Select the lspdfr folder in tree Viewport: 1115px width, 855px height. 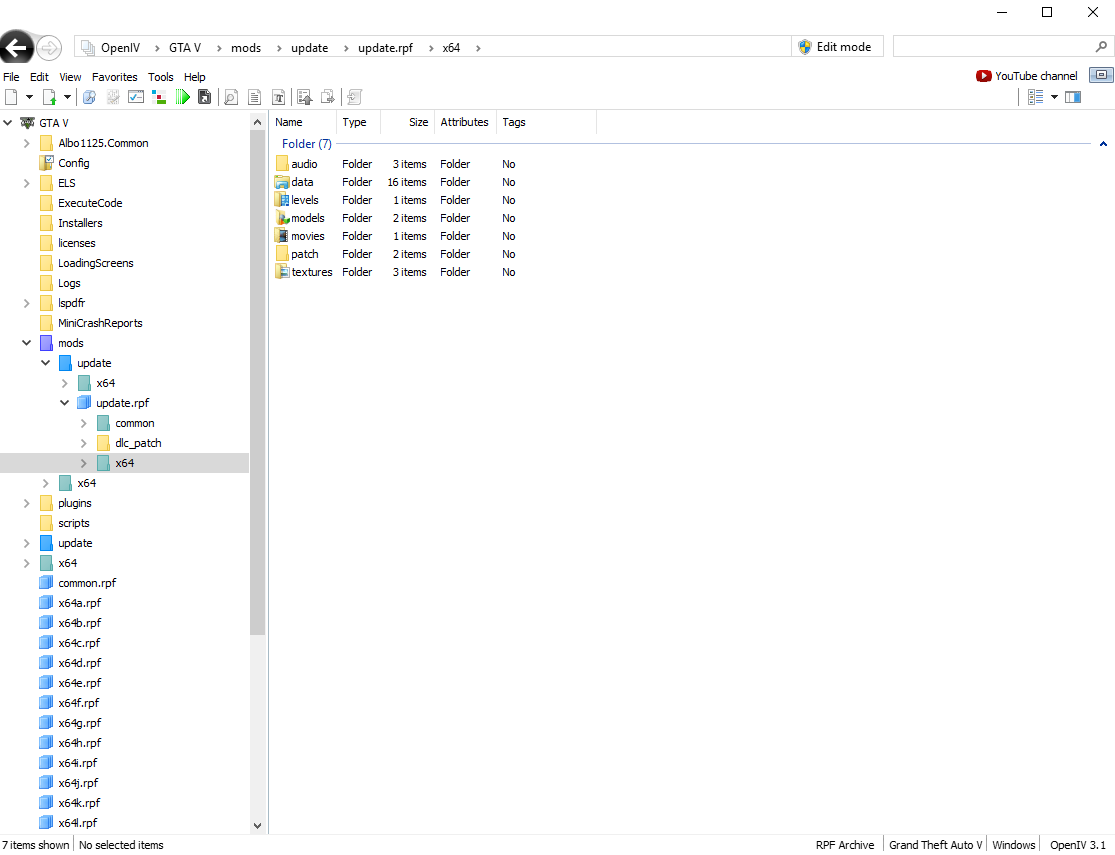[71, 303]
